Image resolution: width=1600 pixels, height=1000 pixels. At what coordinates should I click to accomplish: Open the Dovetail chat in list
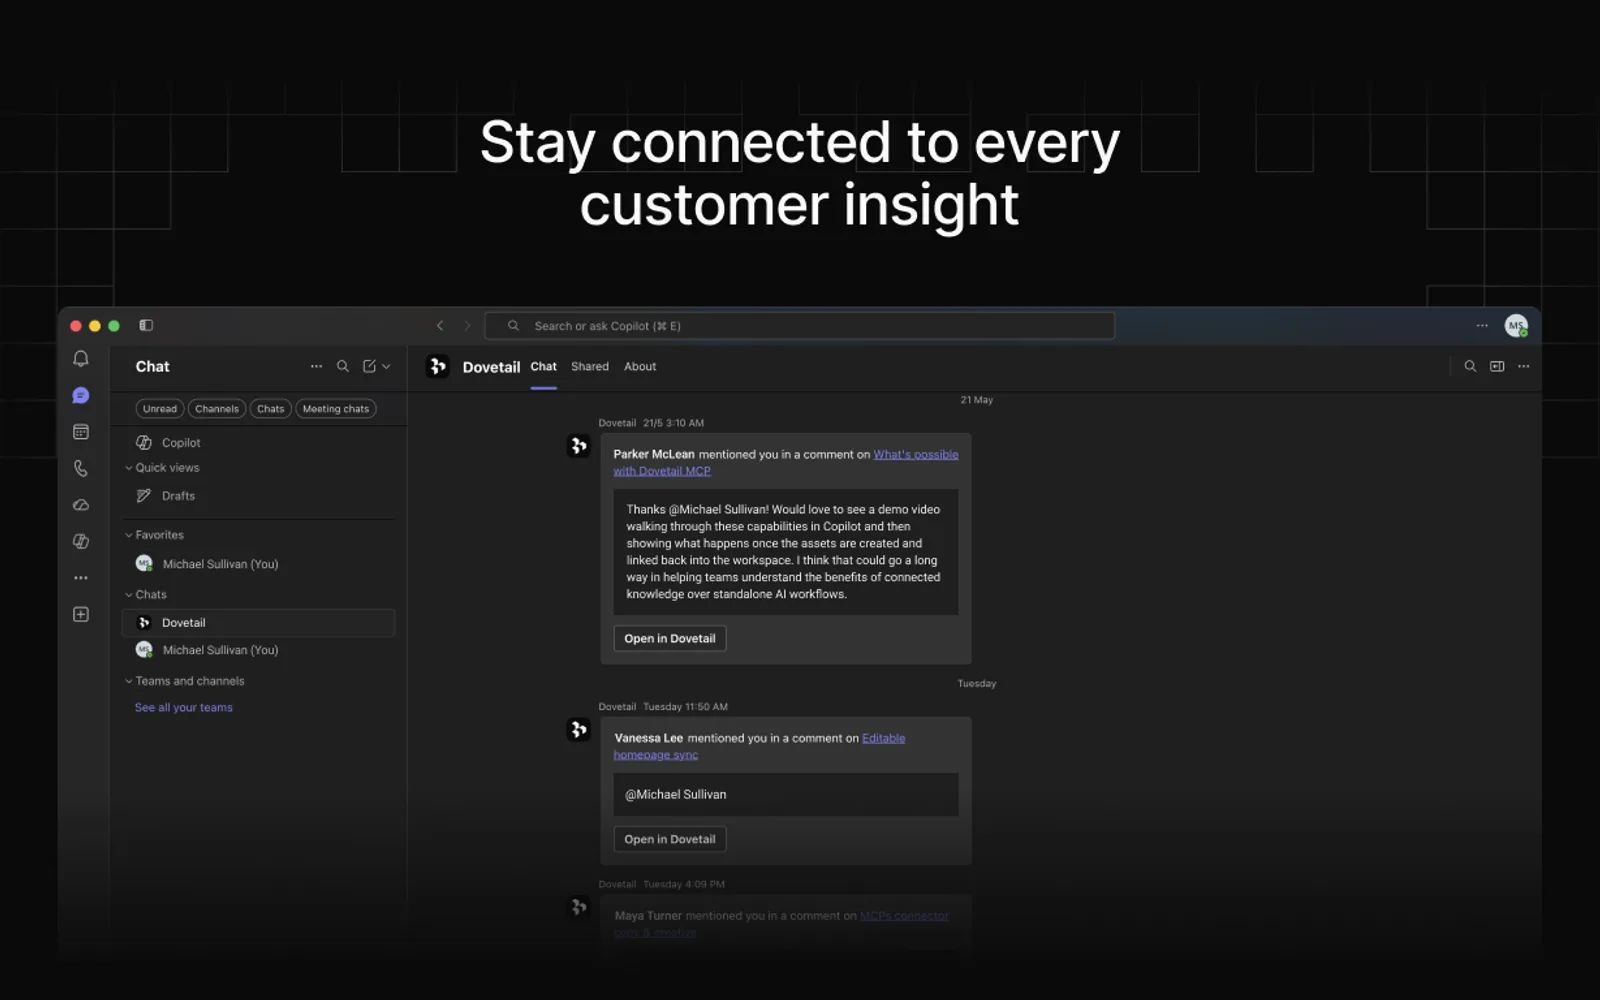pyautogui.click(x=259, y=623)
